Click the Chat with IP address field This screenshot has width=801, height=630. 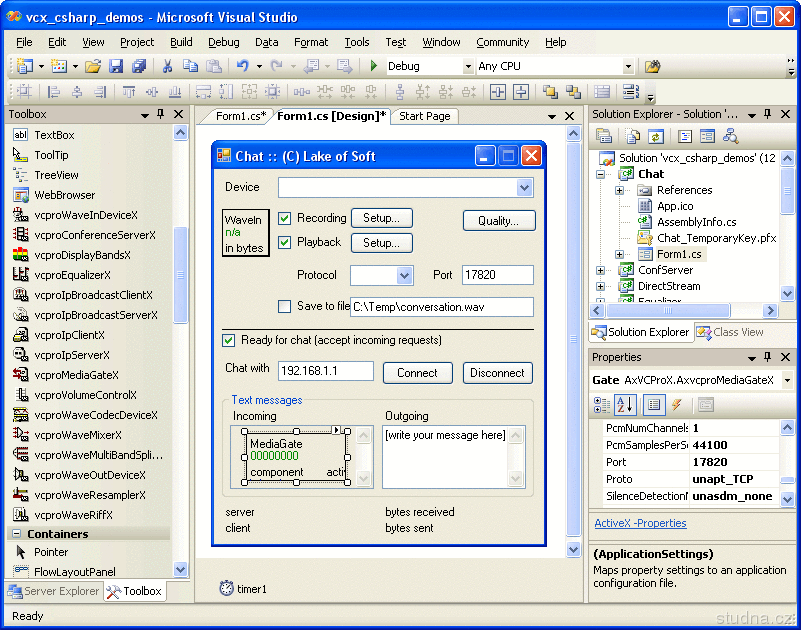(325, 372)
